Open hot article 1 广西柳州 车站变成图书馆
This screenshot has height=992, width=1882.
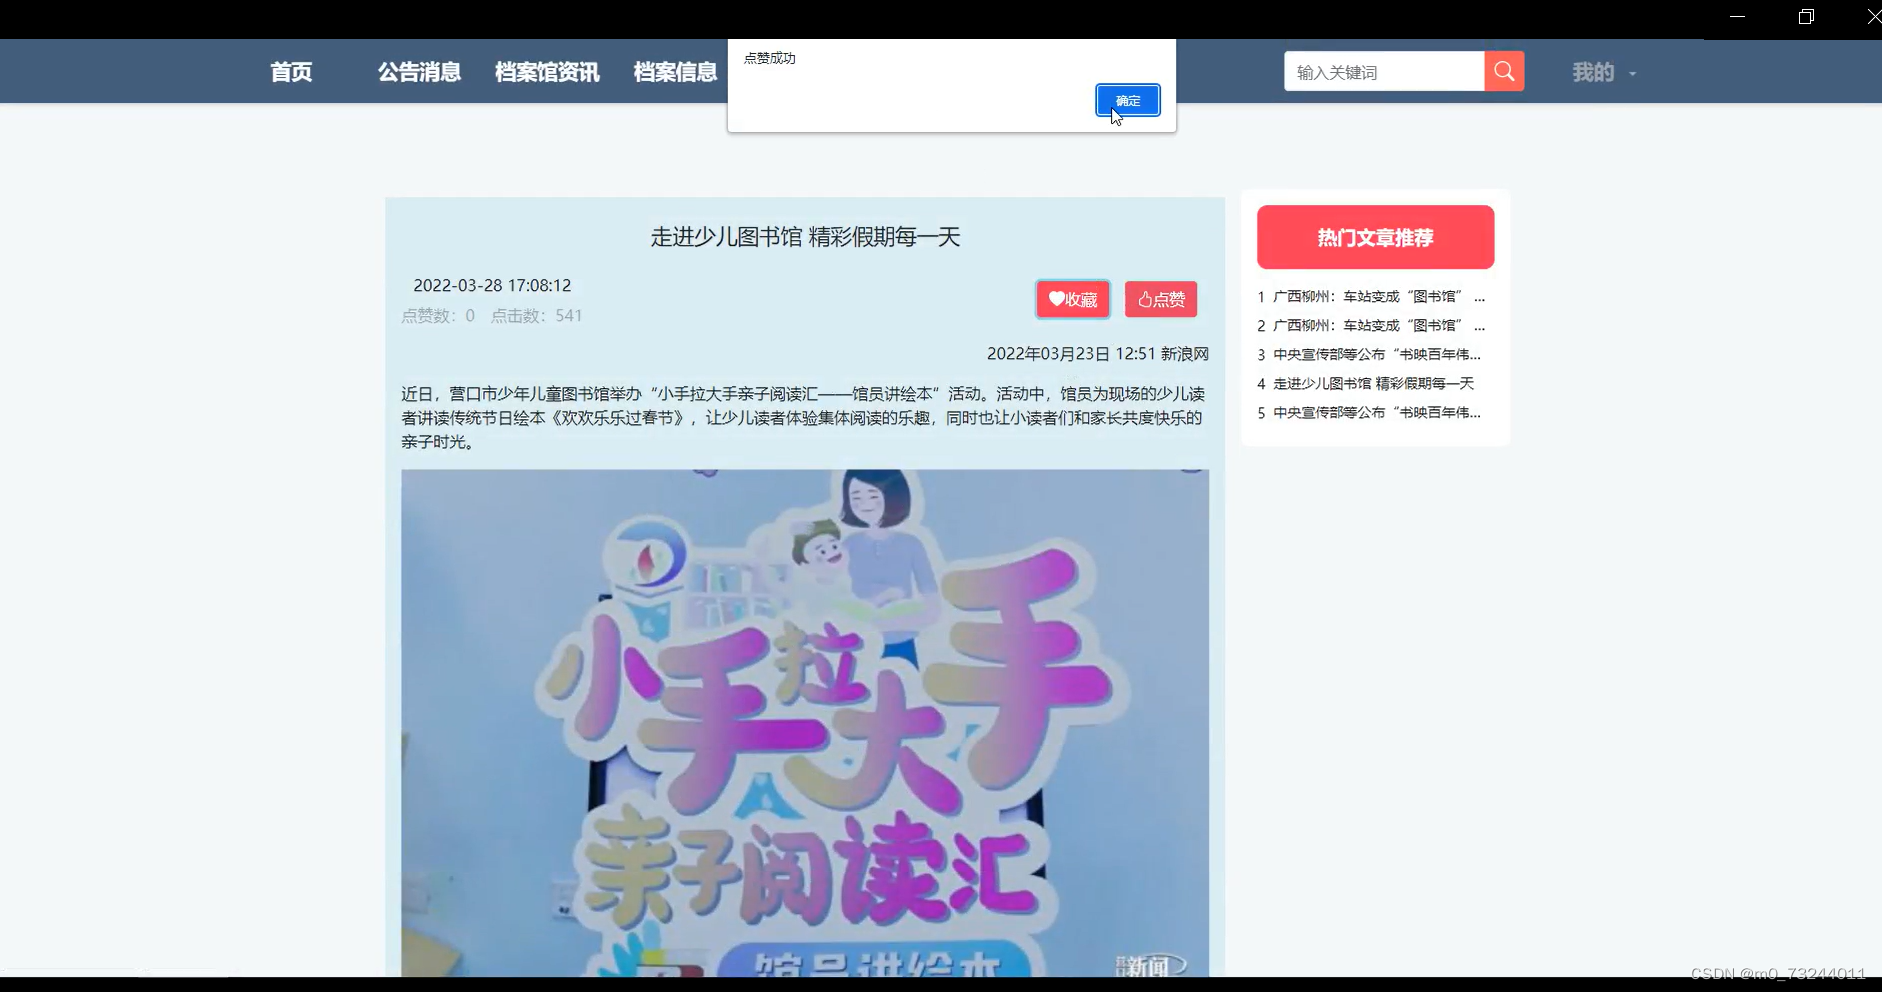pyautogui.click(x=1371, y=297)
